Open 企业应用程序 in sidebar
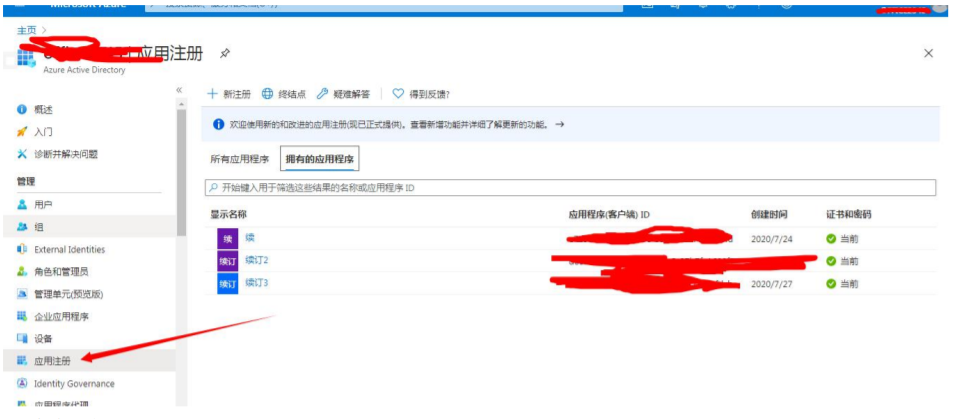The image size is (964, 419). pos(61,316)
